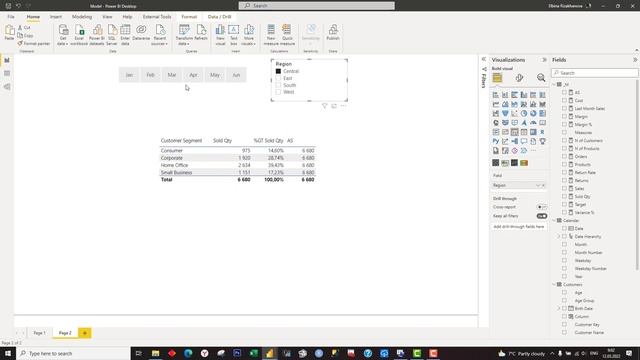
Task: Open the File menu
Action: point(11,17)
